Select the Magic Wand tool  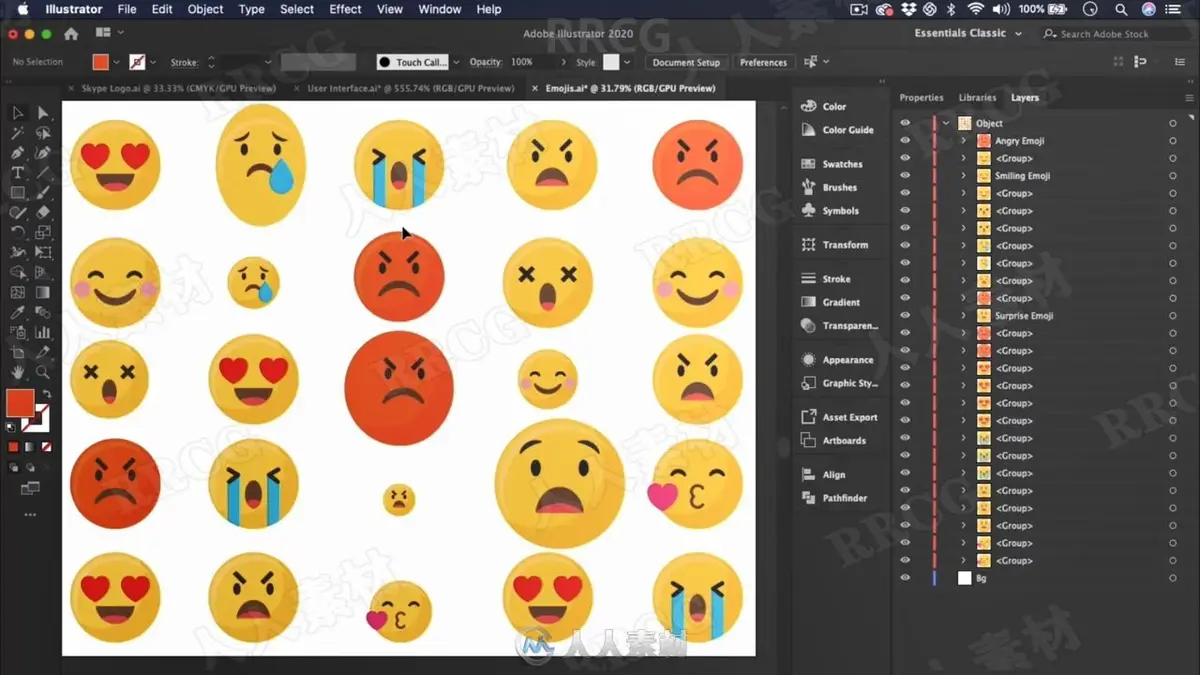pyautogui.click(x=18, y=133)
